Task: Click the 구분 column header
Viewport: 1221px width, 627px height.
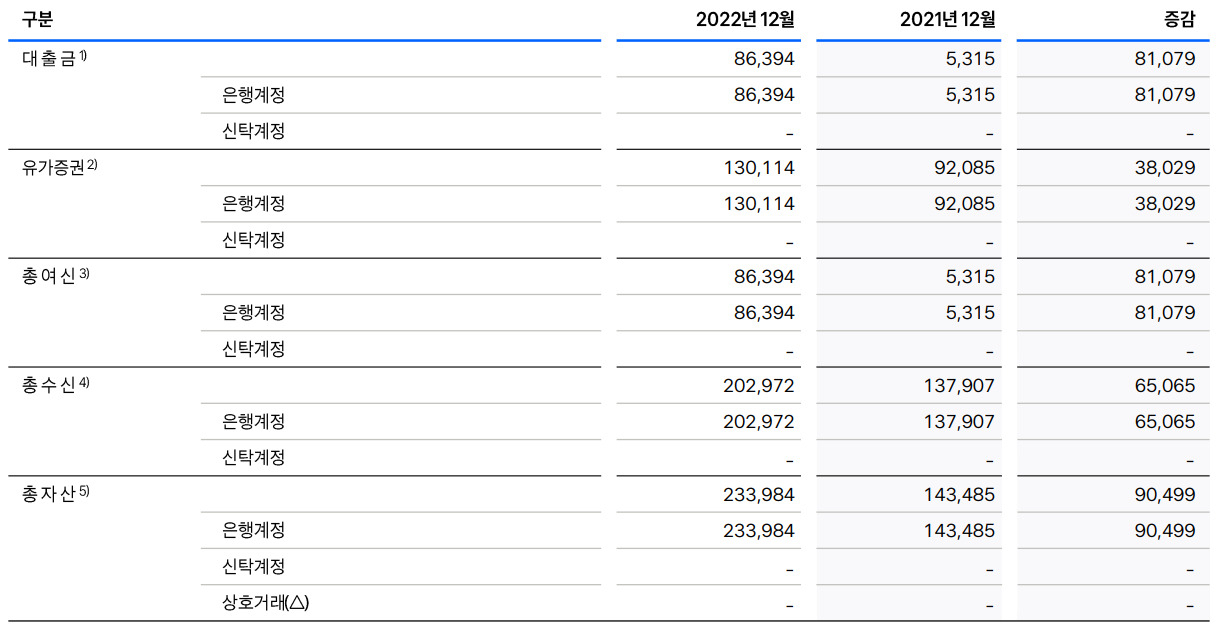Action: tap(37, 19)
